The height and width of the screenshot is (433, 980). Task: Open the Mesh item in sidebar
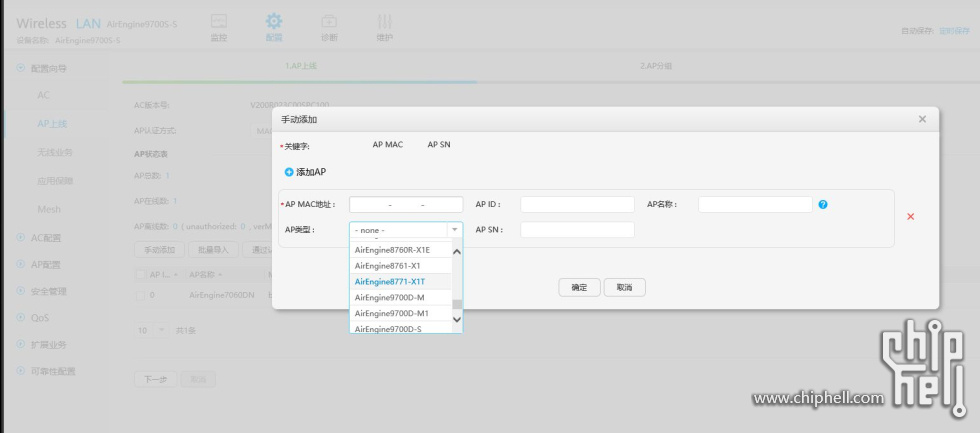tap(49, 209)
